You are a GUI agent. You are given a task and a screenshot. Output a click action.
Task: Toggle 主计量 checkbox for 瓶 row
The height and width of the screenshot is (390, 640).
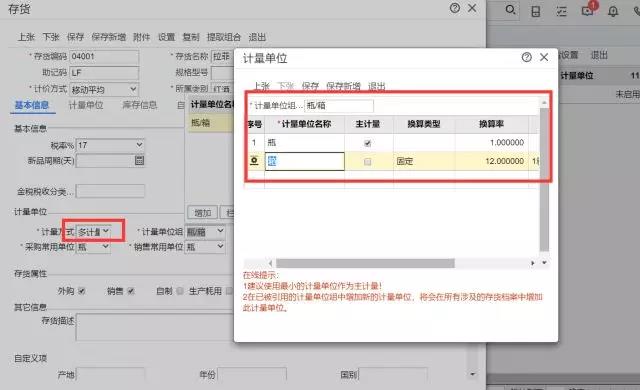[367, 143]
